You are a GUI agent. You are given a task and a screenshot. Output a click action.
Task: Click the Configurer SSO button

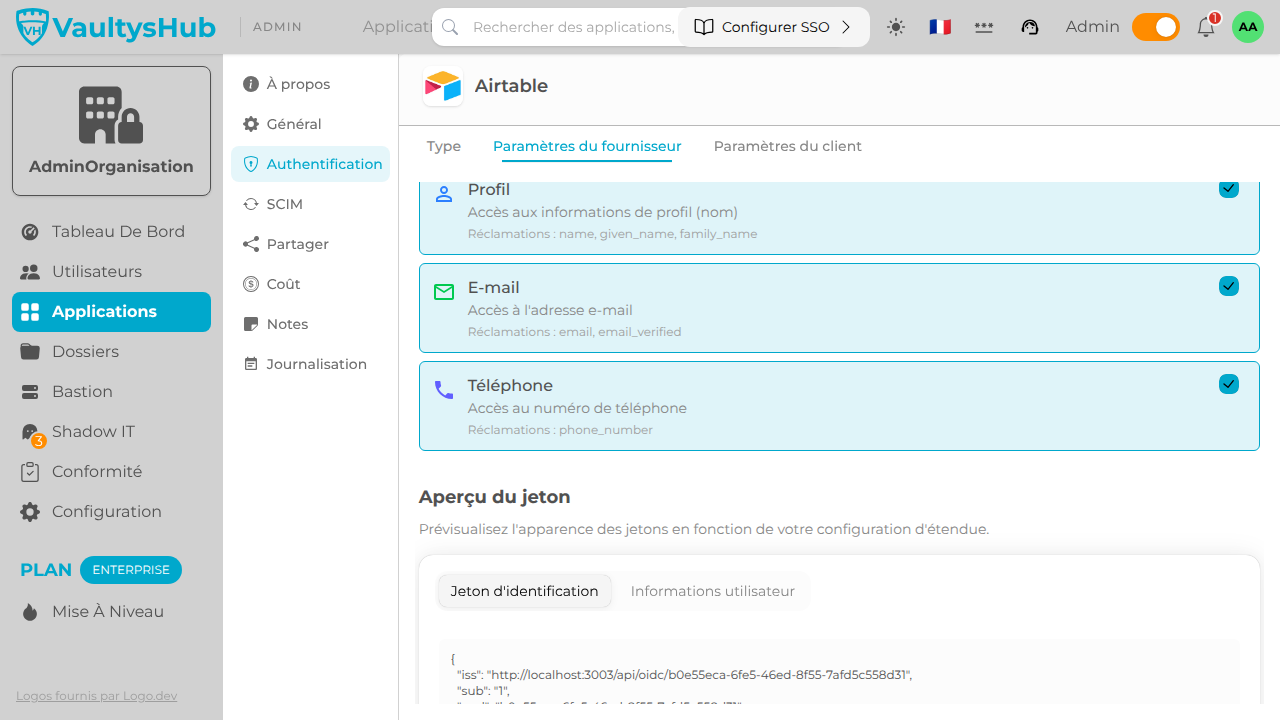pyautogui.click(x=774, y=27)
